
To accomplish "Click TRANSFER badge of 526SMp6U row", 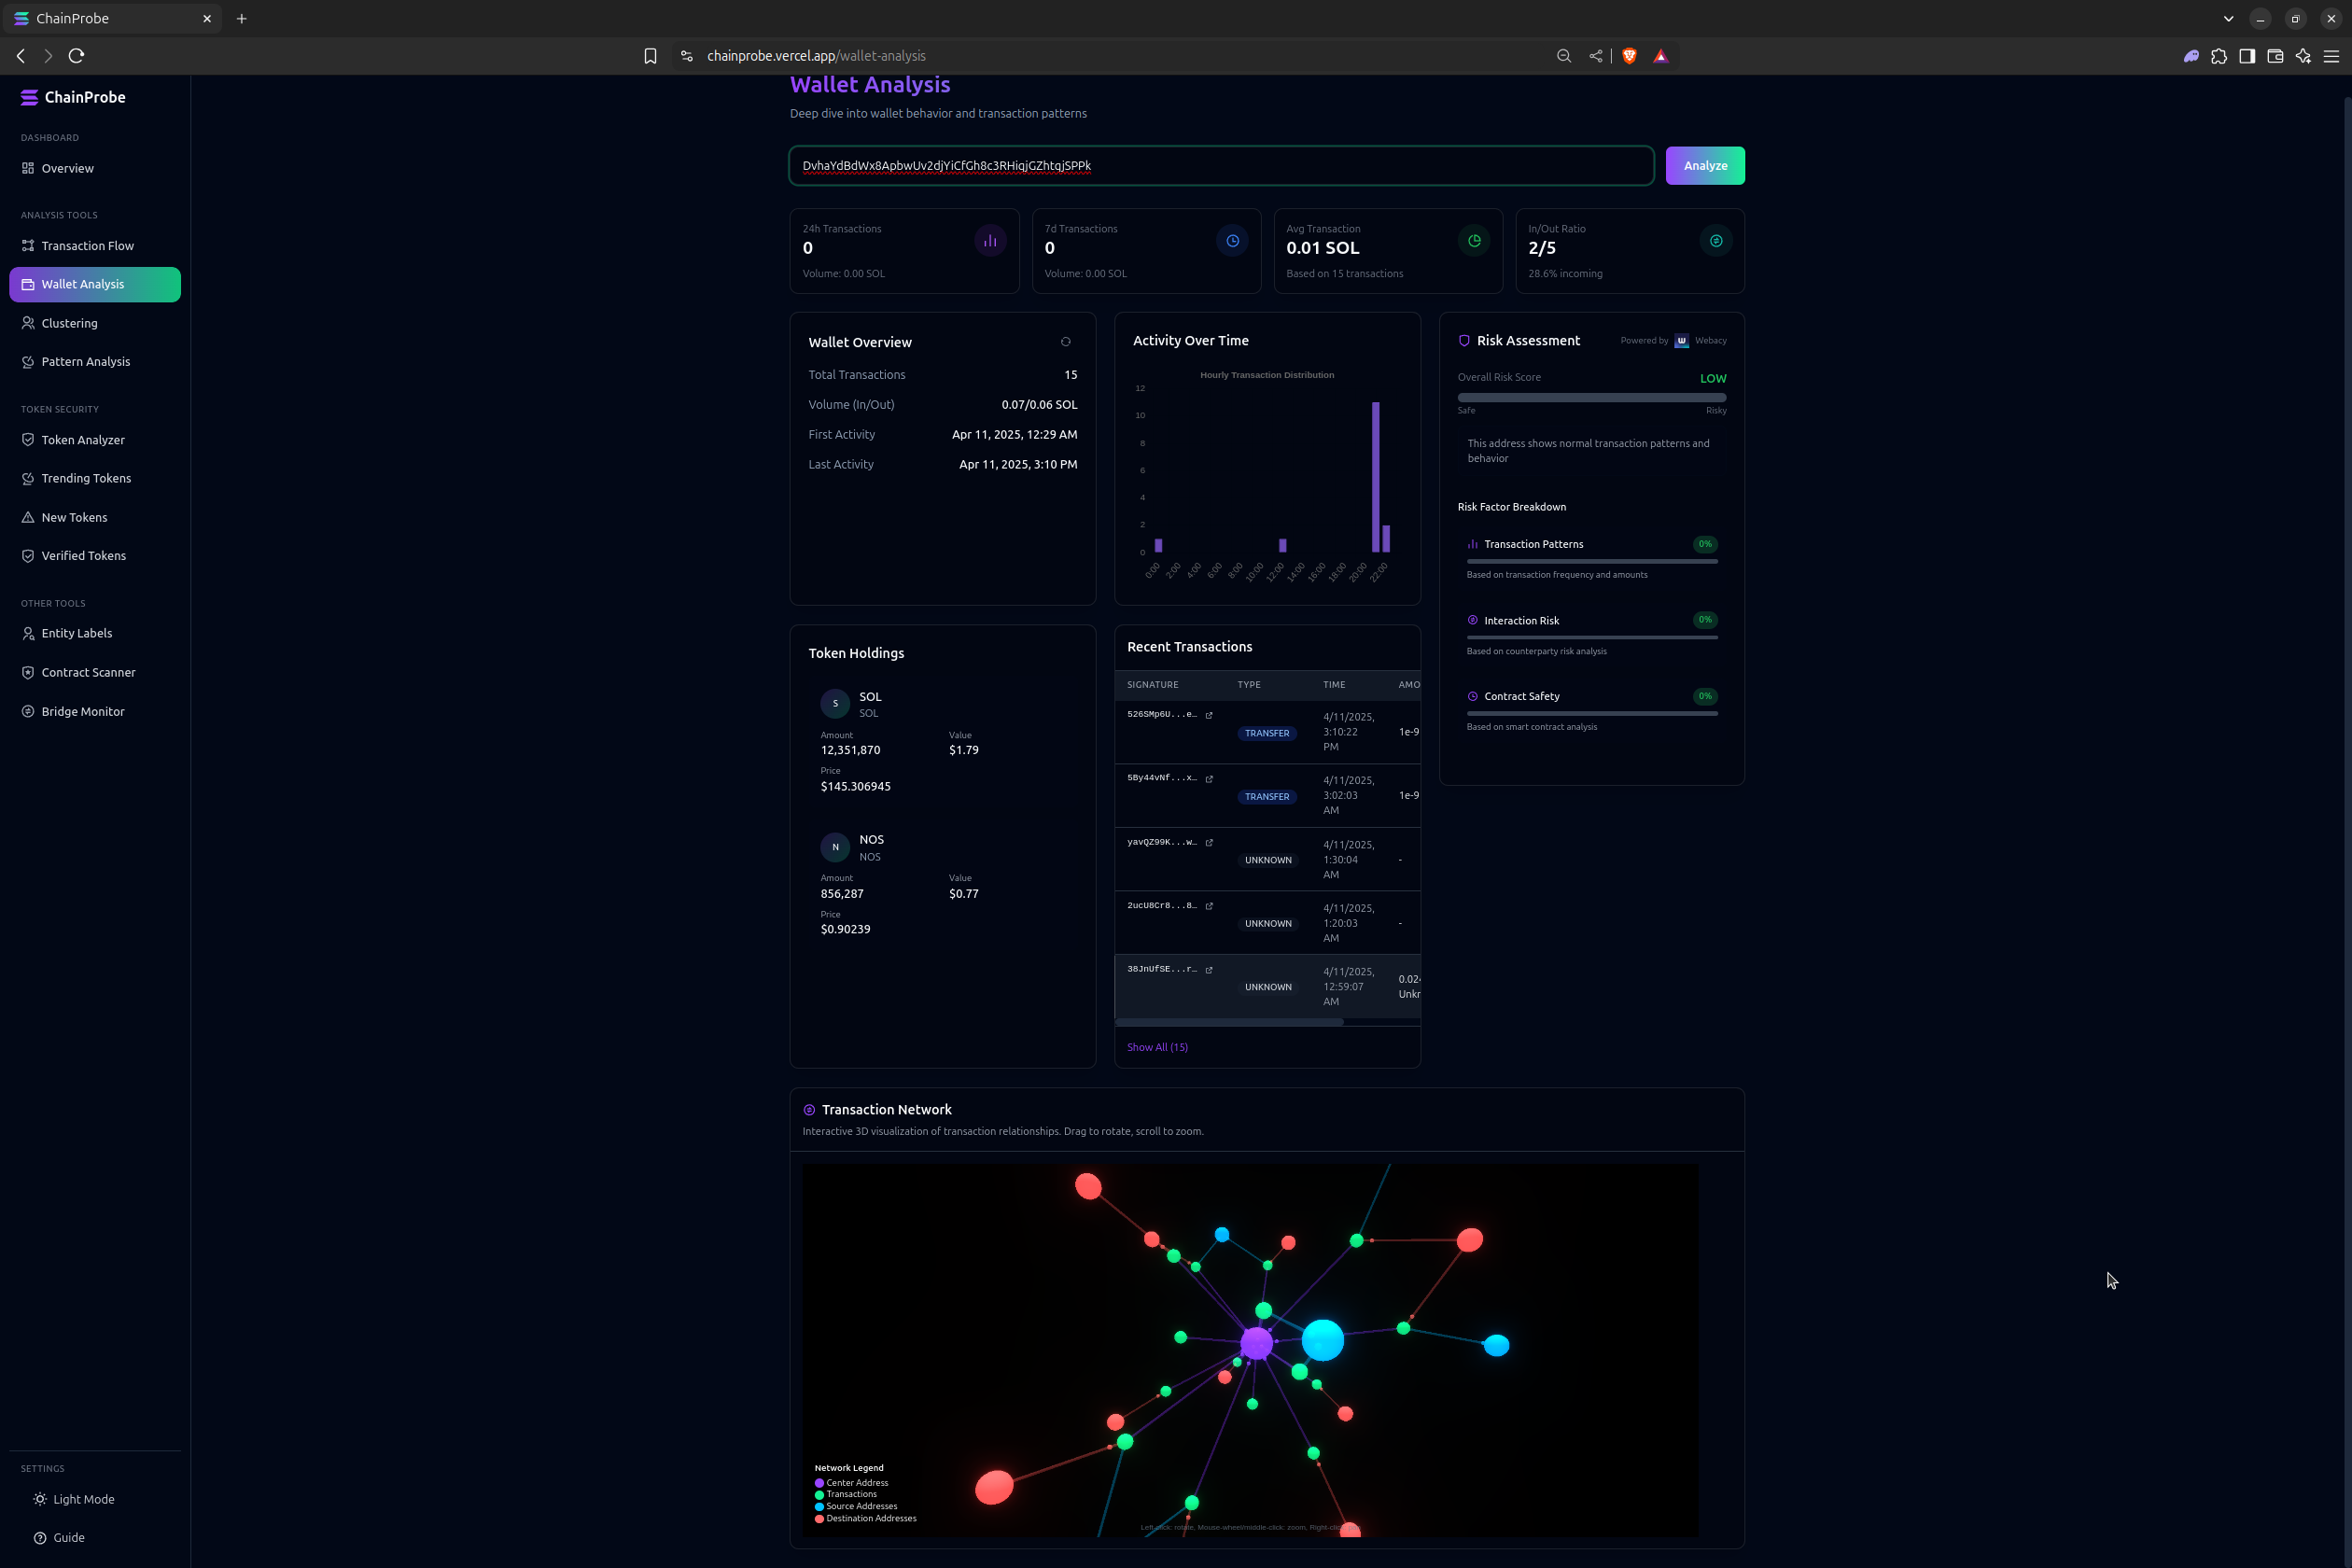I will [1267, 733].
